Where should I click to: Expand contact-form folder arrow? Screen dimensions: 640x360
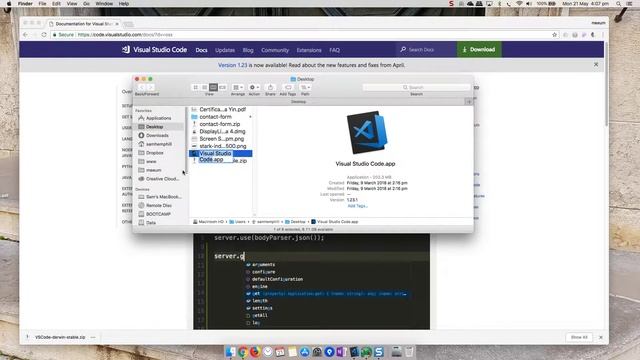tap(250, 117)
